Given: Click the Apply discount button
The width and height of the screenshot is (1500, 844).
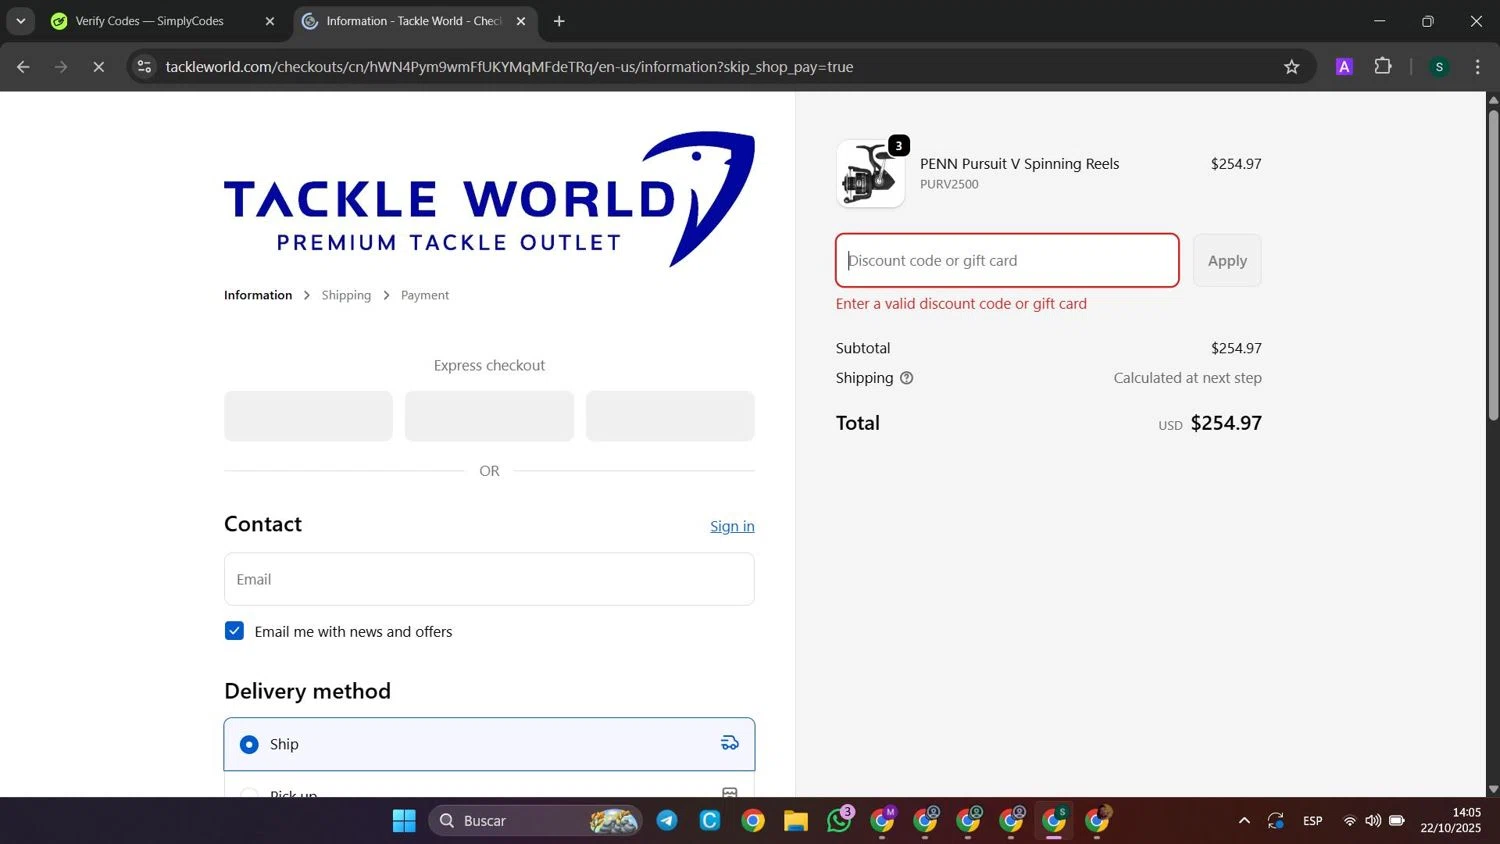Looking at the screenshot, I should pyautogui.click(x=1227, y=260).
